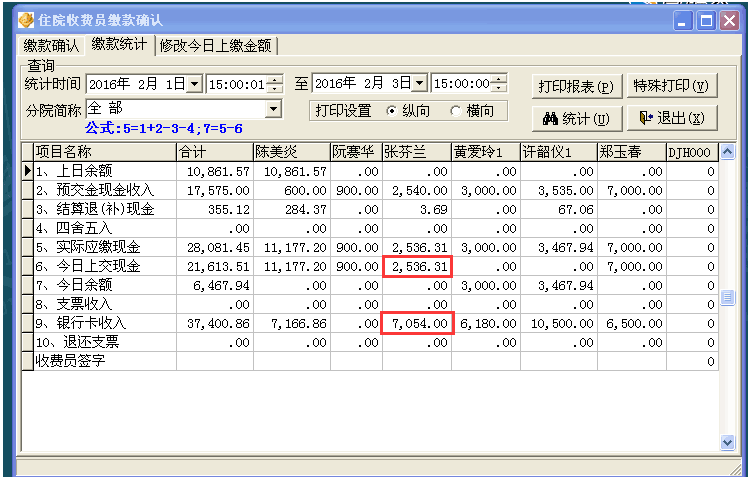The image size is (748, 477).
Task: Click the 合计 total 28,081.45
Action: (215, 247)
